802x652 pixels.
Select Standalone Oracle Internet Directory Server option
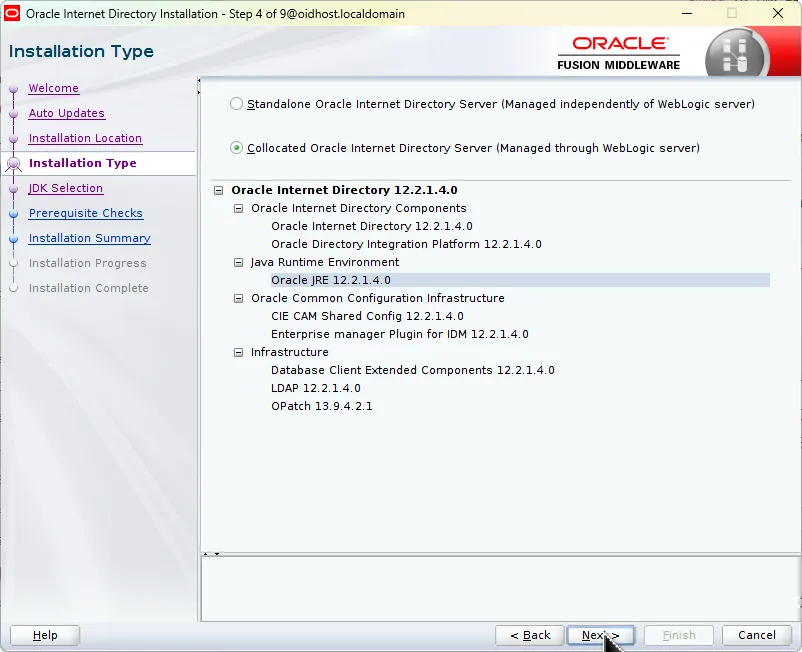pos(236,104)
